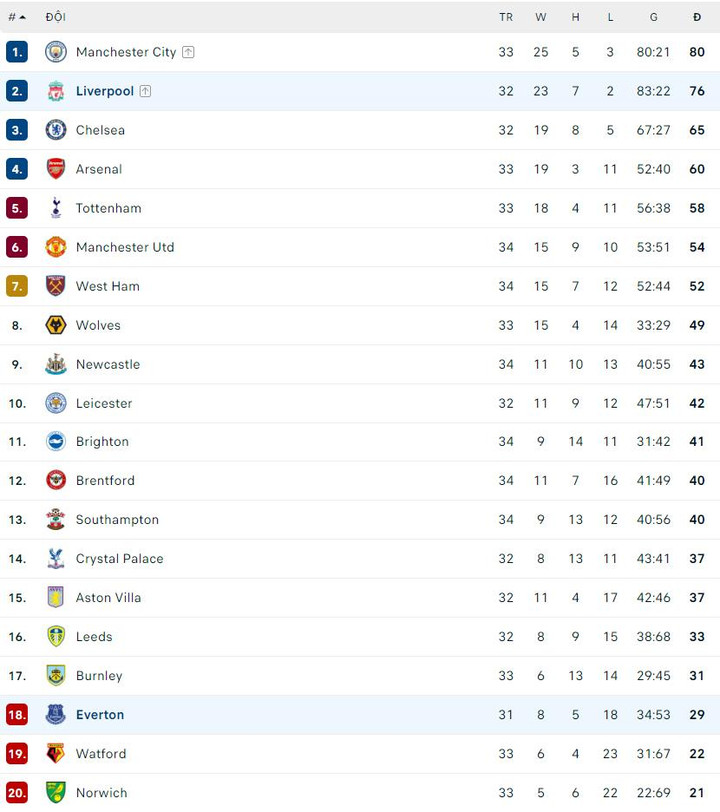Click the Arsenal club crest
Viewport: 720px width, 812px height.
56,169
